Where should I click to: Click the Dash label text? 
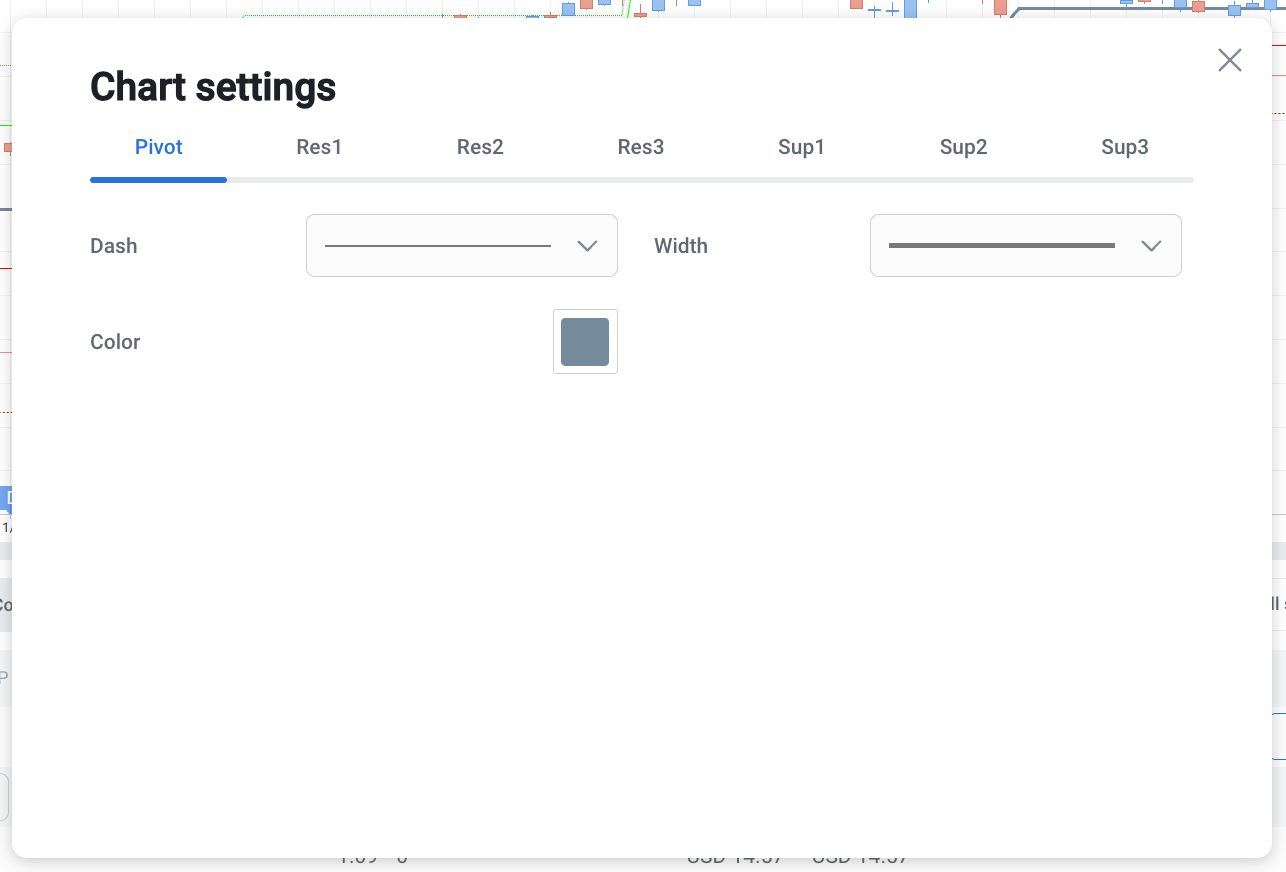113,246
